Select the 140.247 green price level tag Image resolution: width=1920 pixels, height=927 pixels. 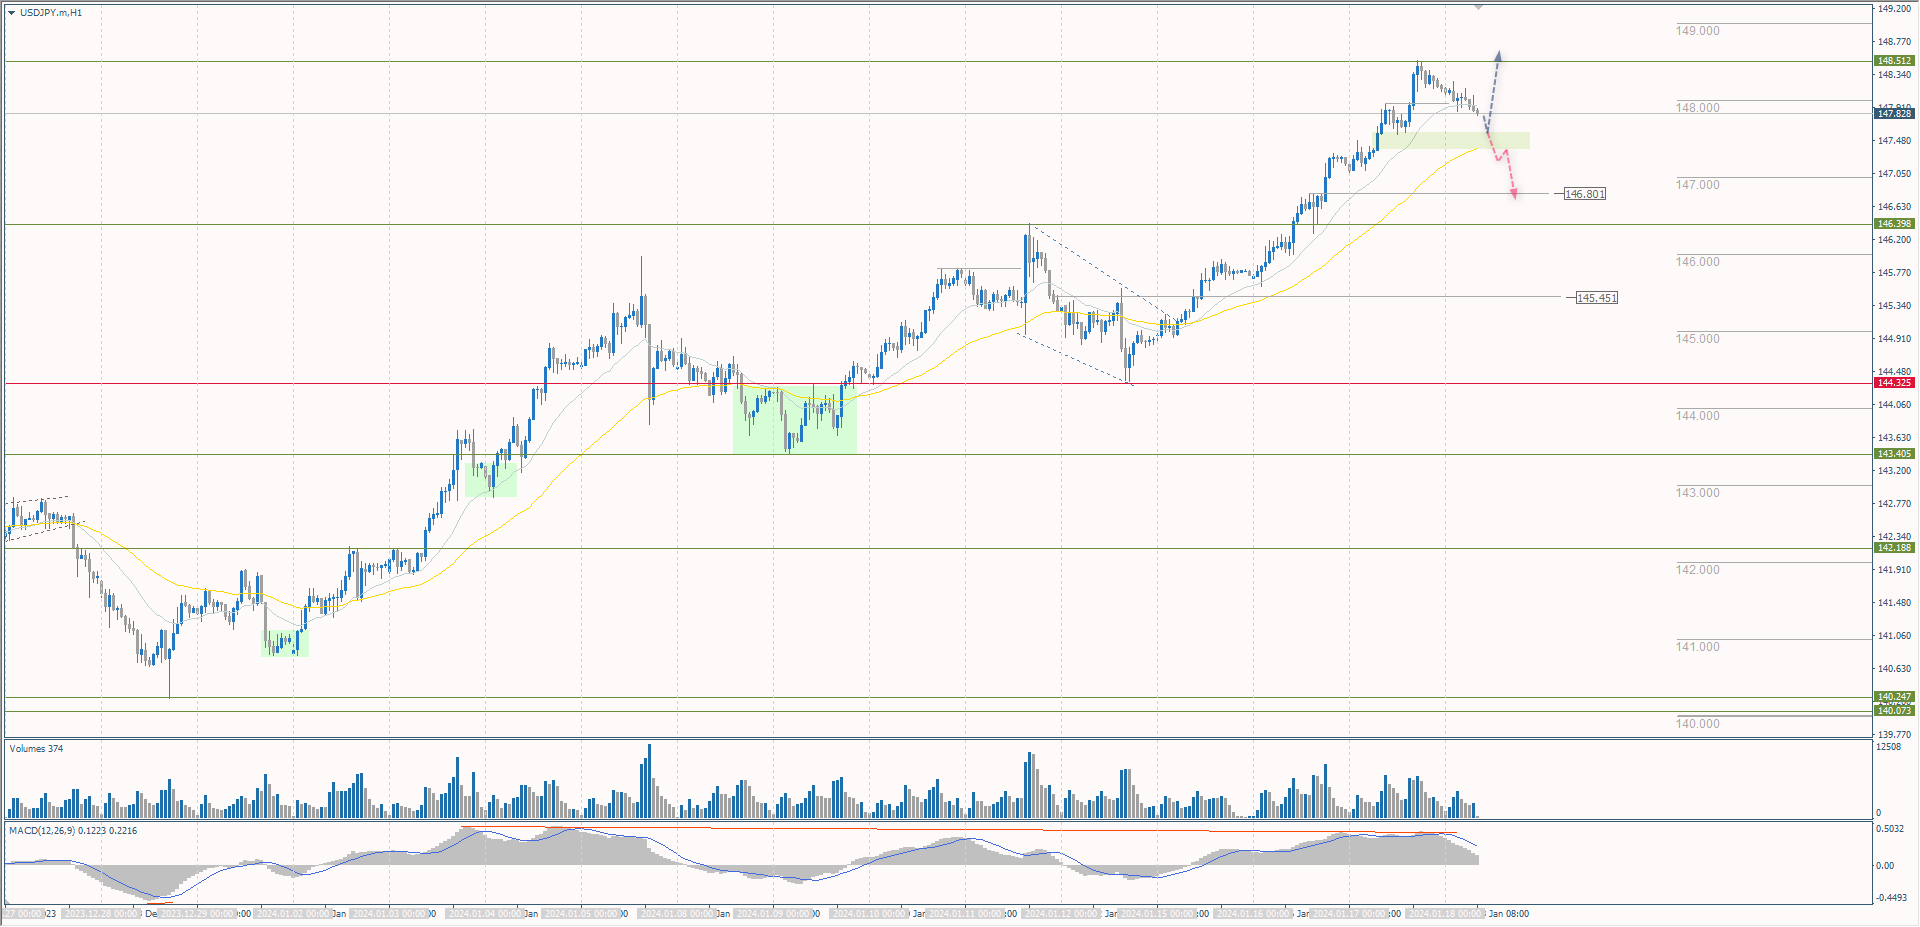coord(1894,697)
